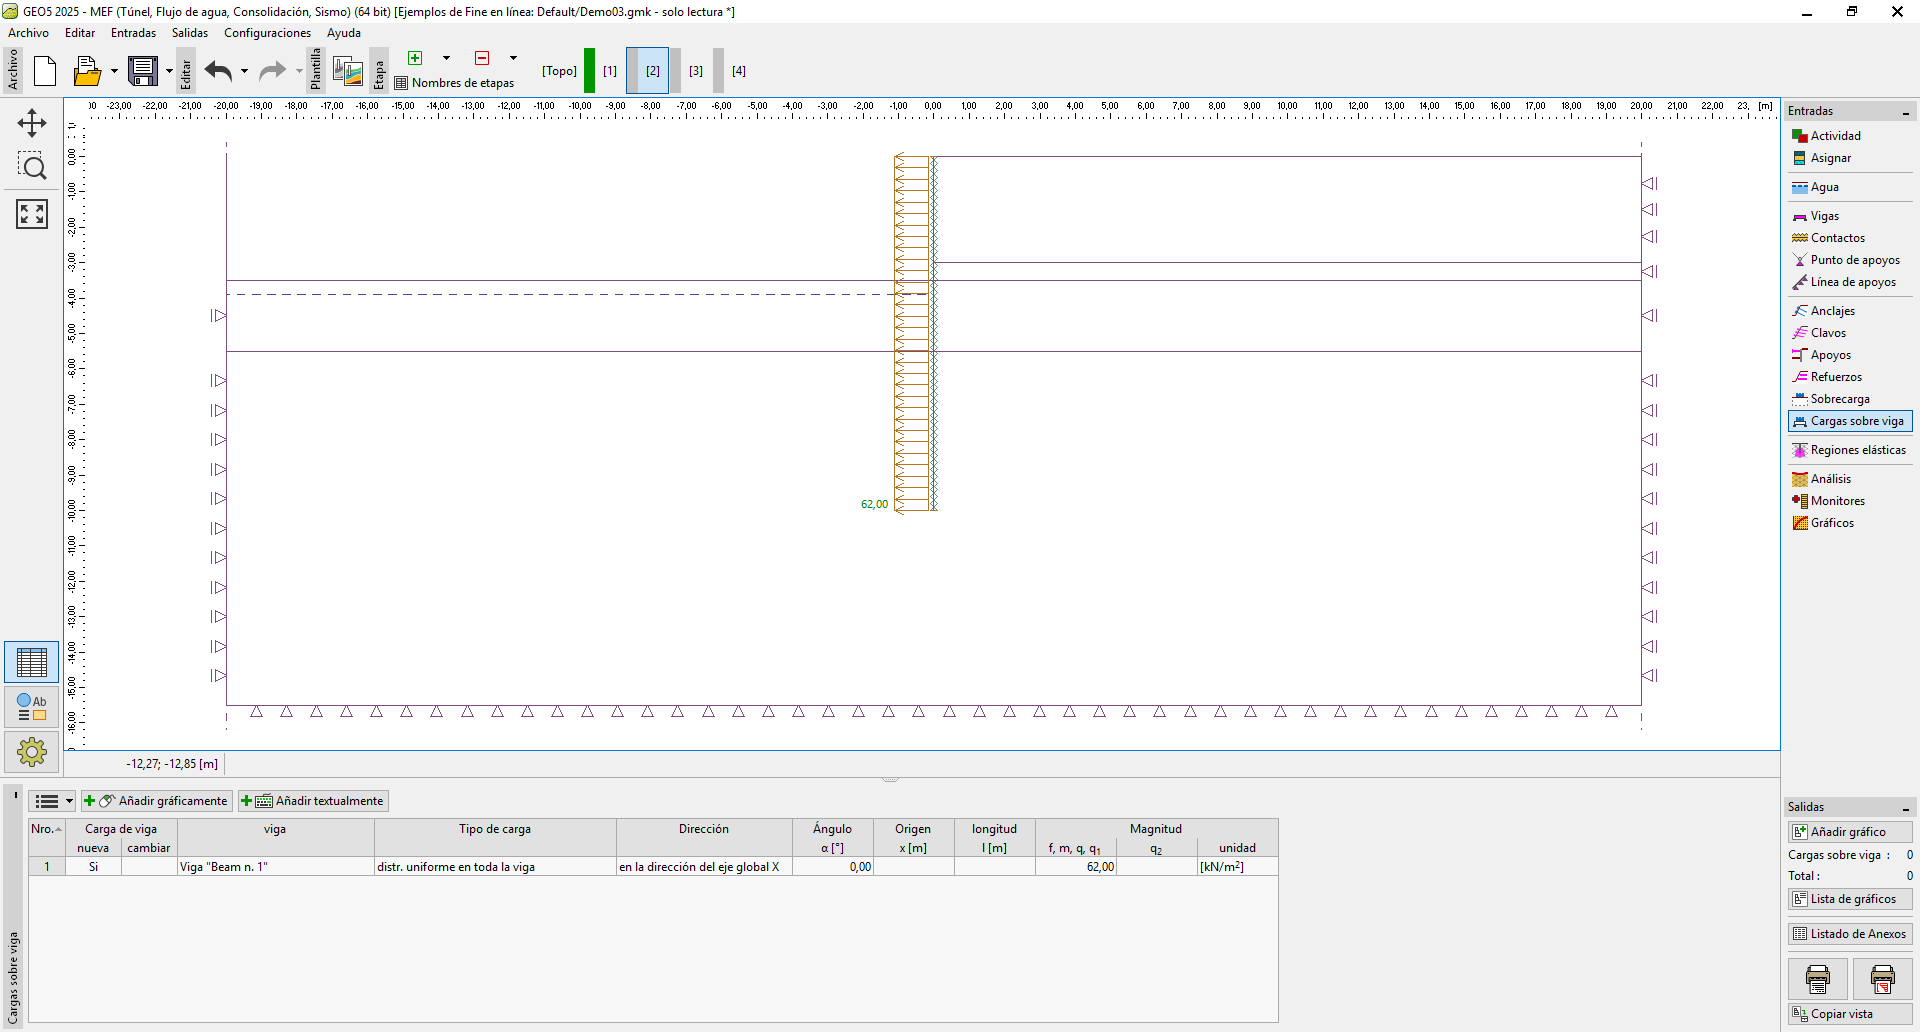Switch to construction stage [3]
The width and height of the screenshot is (1920, 1032).
[696, 71]
